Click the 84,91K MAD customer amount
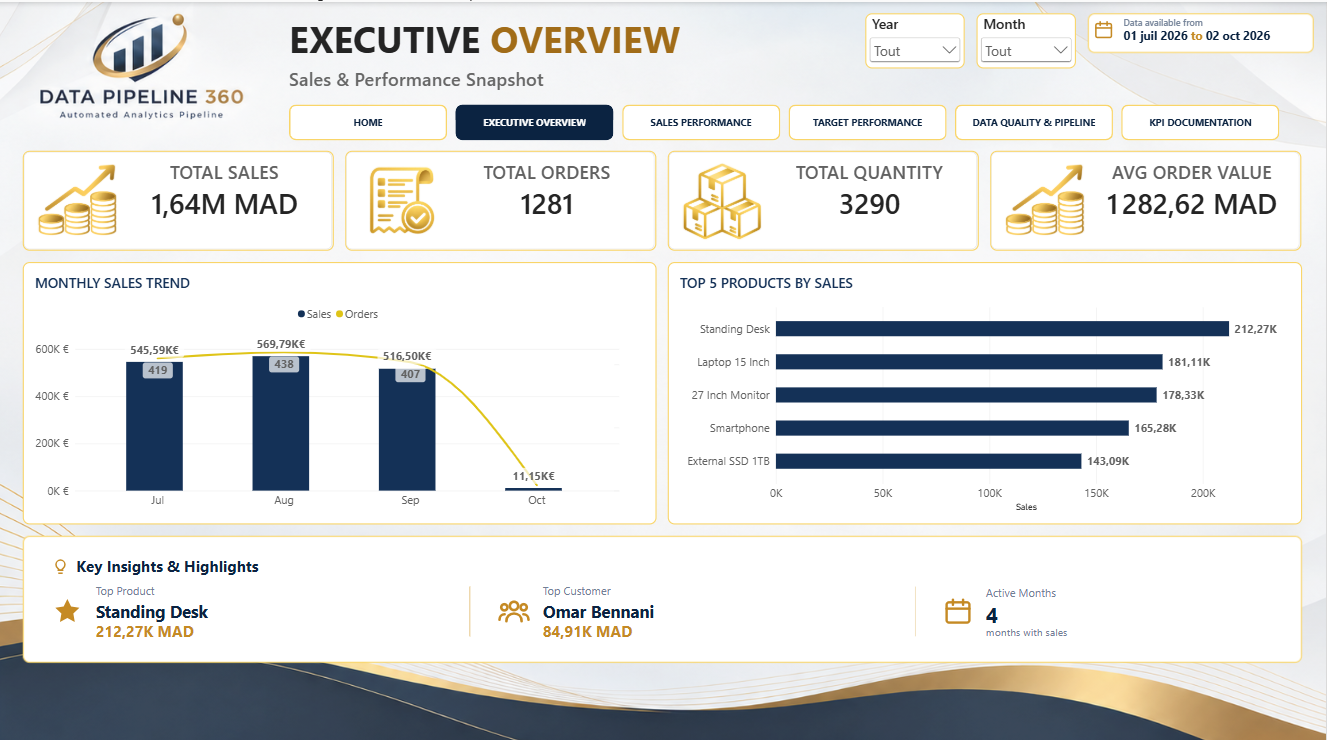 click(587, 632)
